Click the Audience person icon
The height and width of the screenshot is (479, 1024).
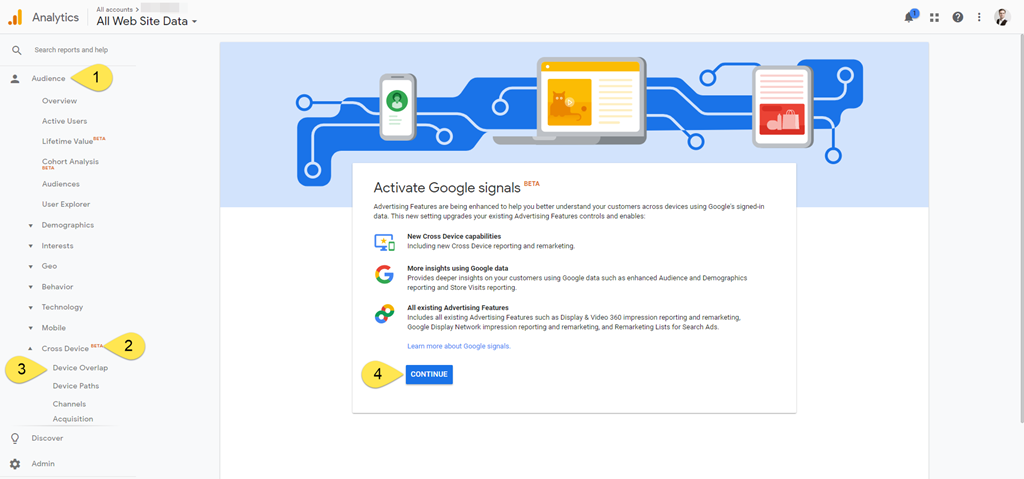click(15, 78)
